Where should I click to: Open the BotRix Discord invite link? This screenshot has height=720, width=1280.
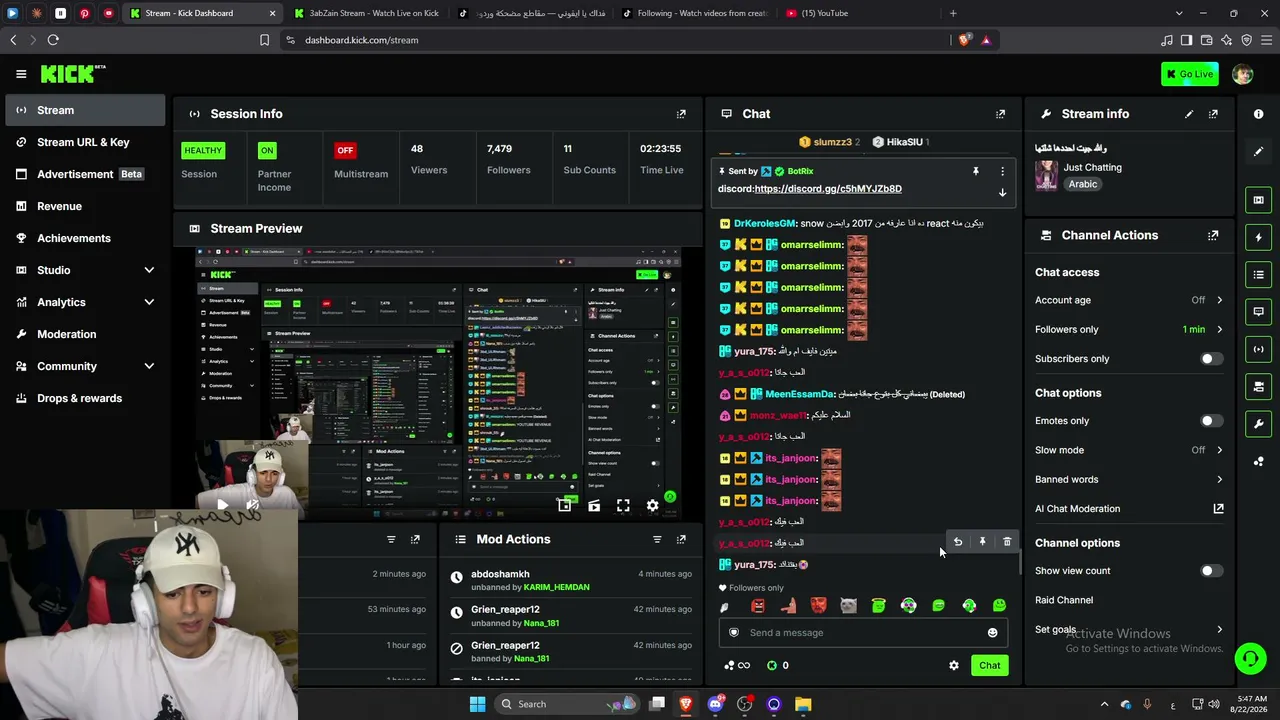828,189
